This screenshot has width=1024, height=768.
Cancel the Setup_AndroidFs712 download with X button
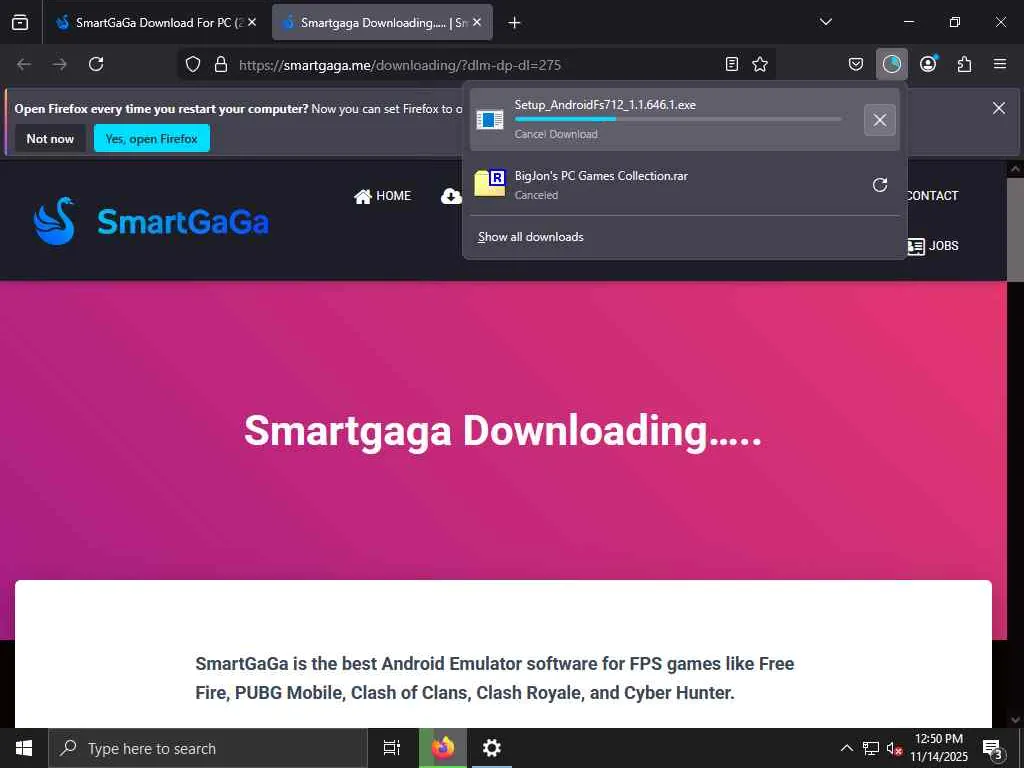tap(880, 120)
